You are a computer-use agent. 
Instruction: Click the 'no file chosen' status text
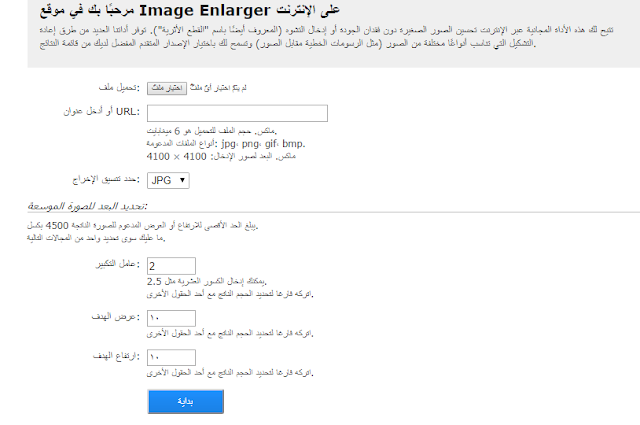click(218, 88)
